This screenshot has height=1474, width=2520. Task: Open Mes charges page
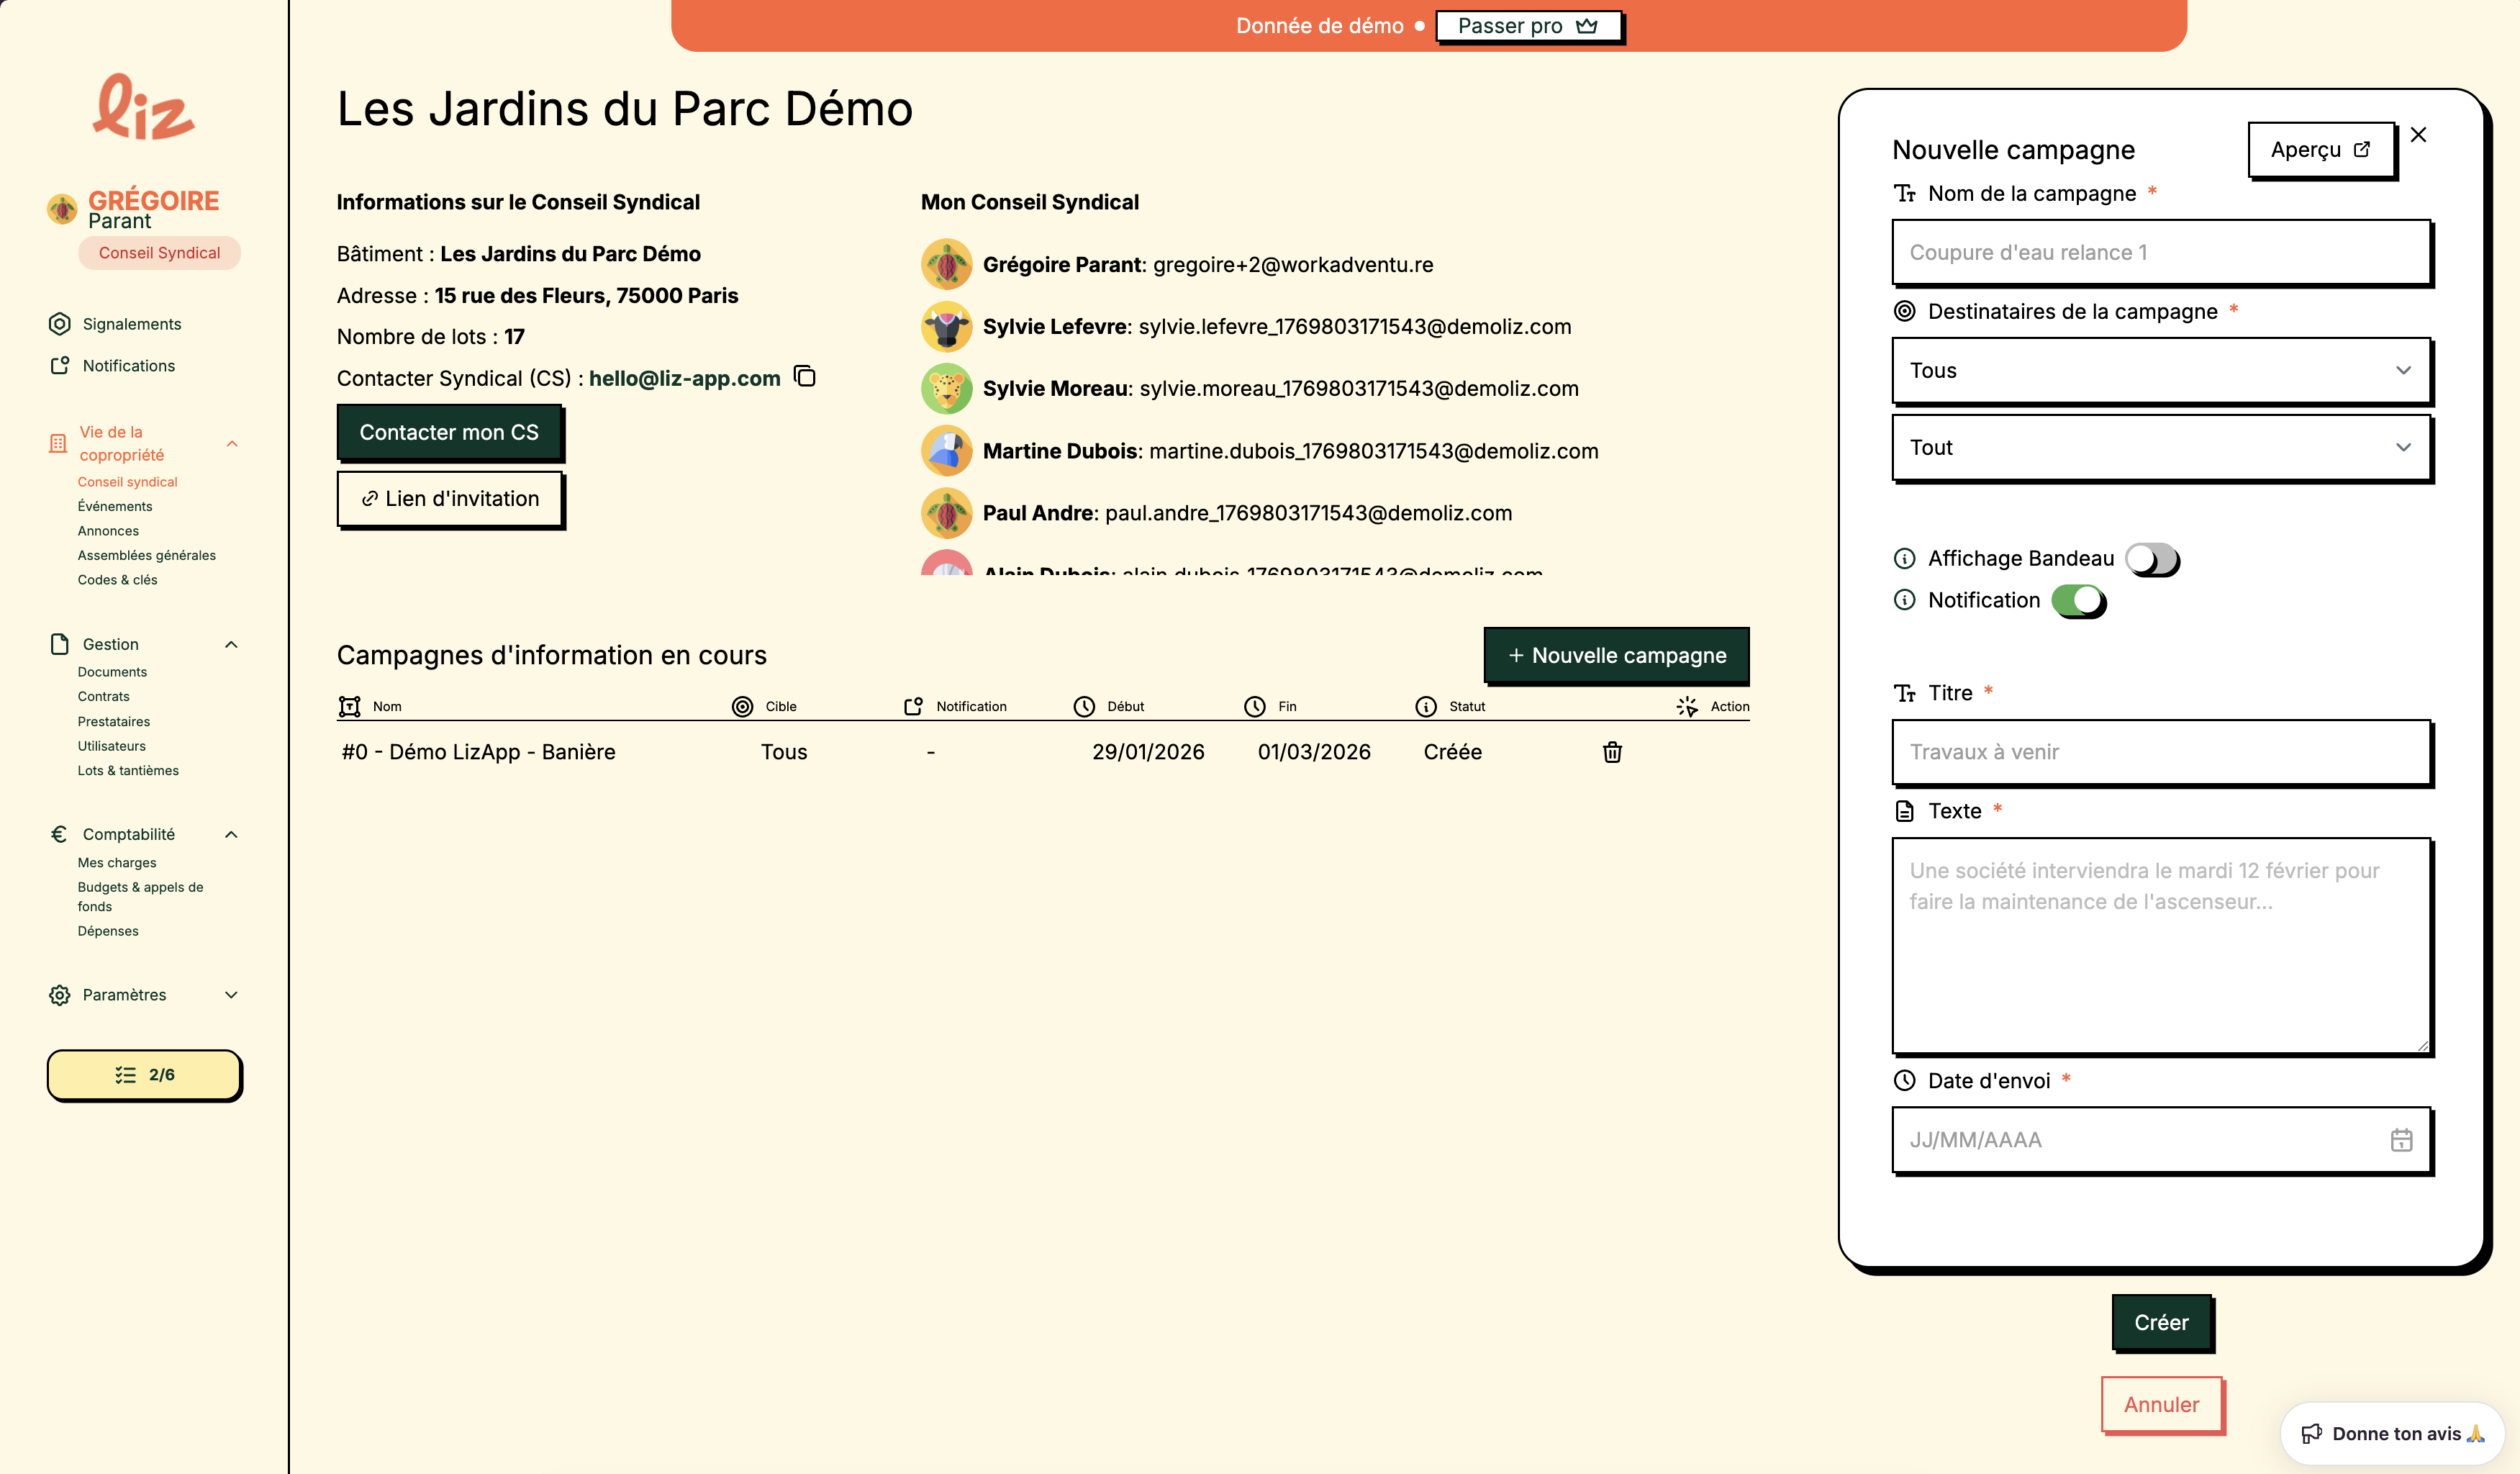coord(117,862)
